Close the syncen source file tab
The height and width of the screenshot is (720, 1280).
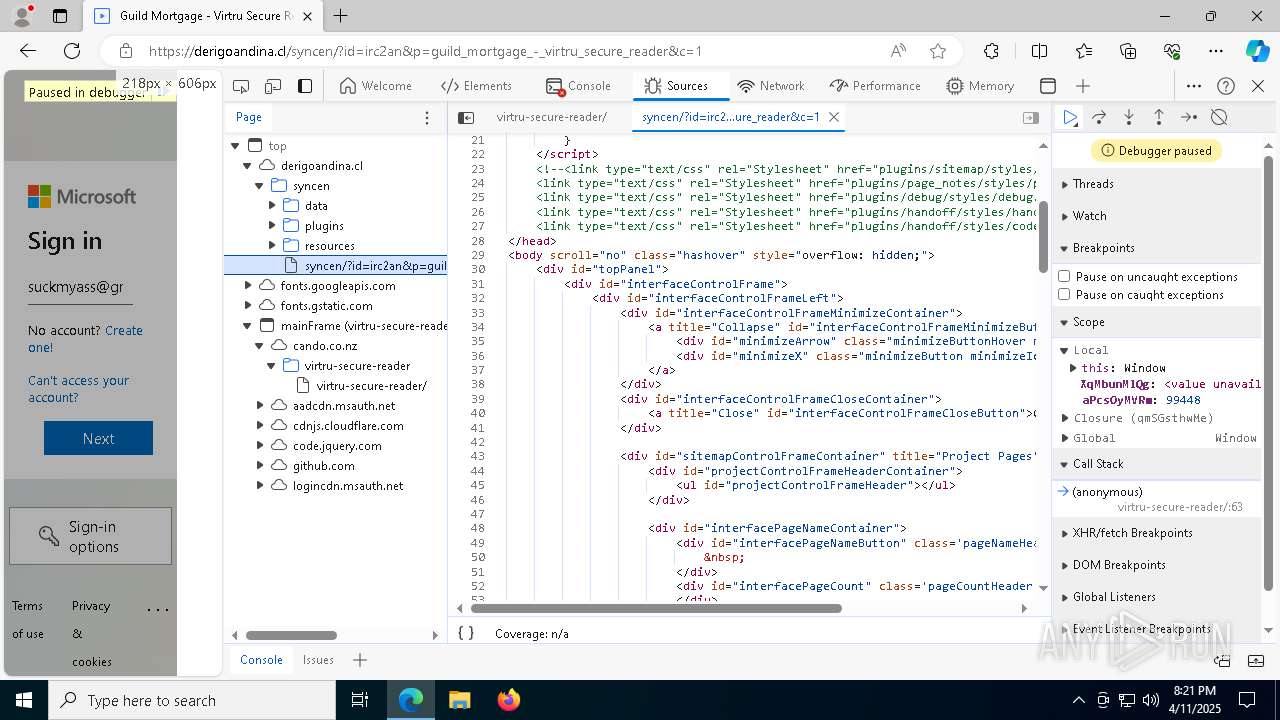pos(833,117)
